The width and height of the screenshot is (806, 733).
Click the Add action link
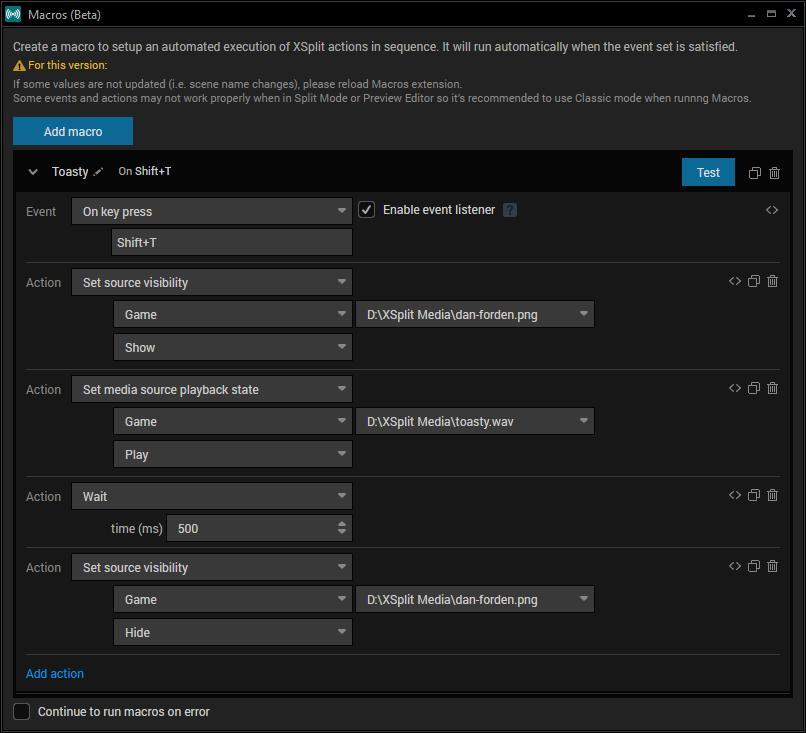[x=55, y=673]
